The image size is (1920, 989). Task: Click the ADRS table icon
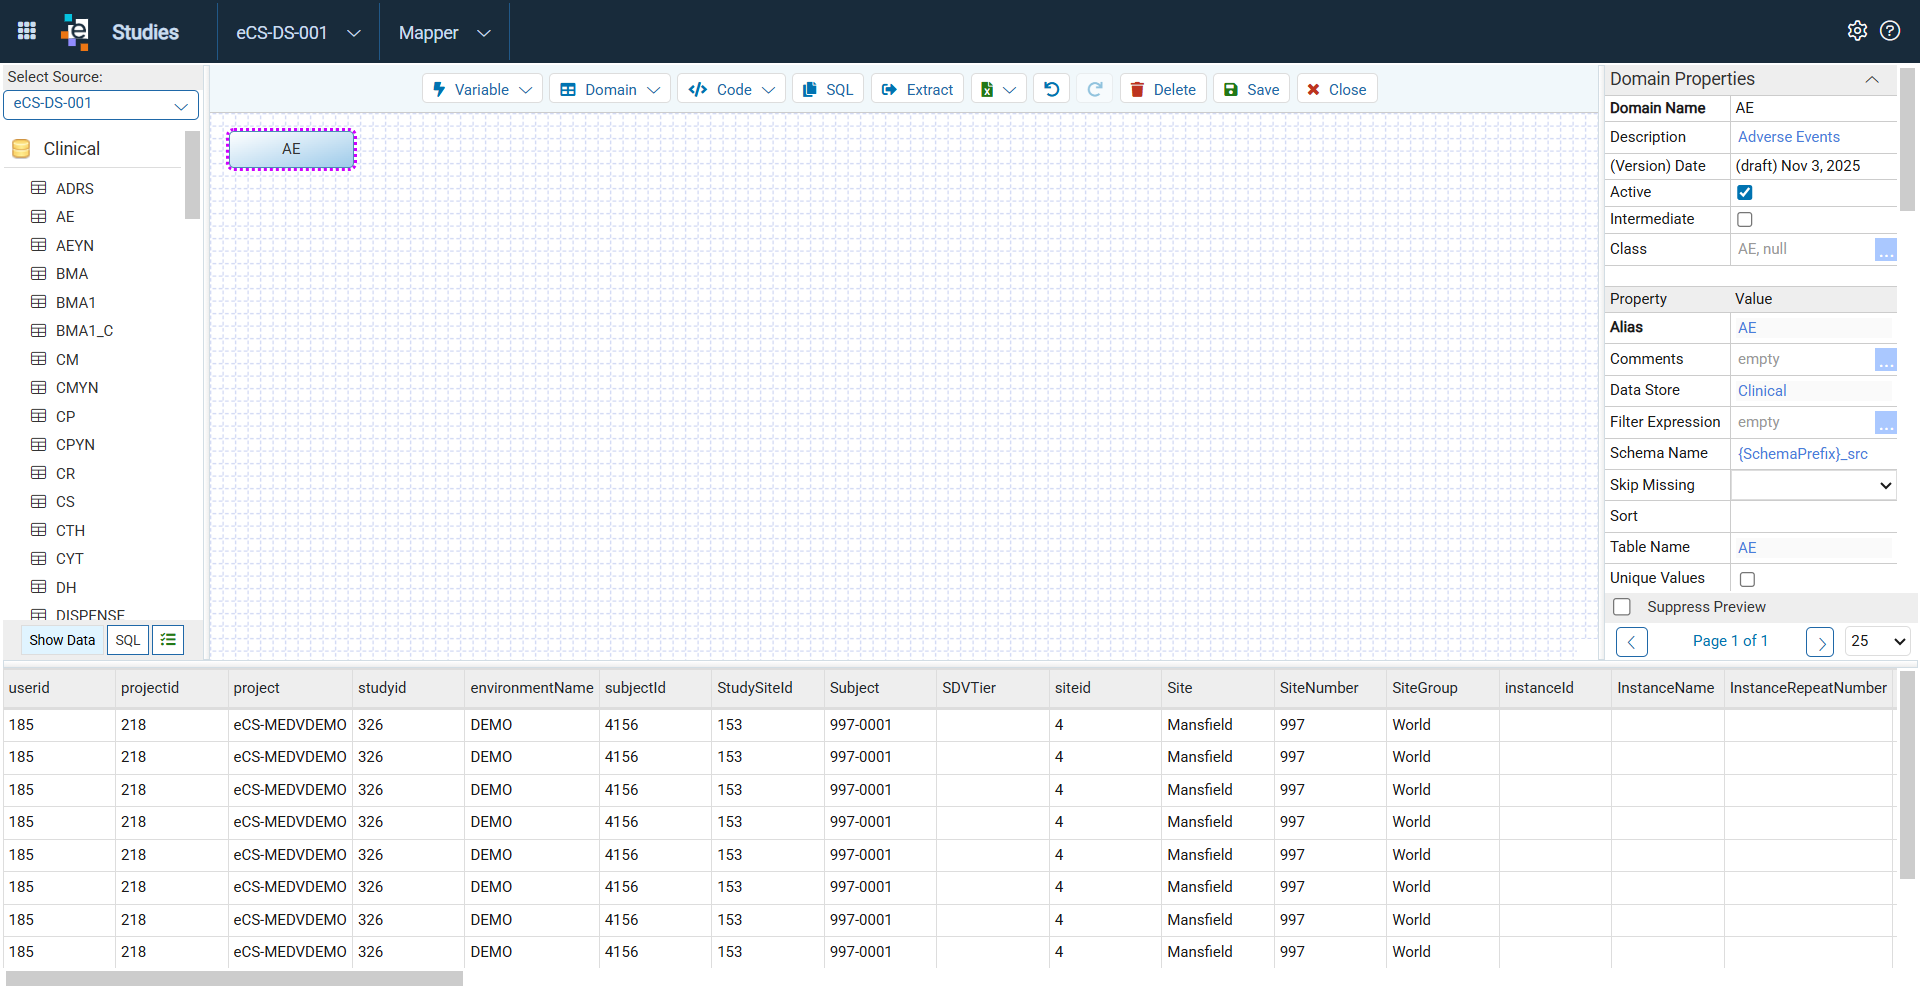pos(39,188)
